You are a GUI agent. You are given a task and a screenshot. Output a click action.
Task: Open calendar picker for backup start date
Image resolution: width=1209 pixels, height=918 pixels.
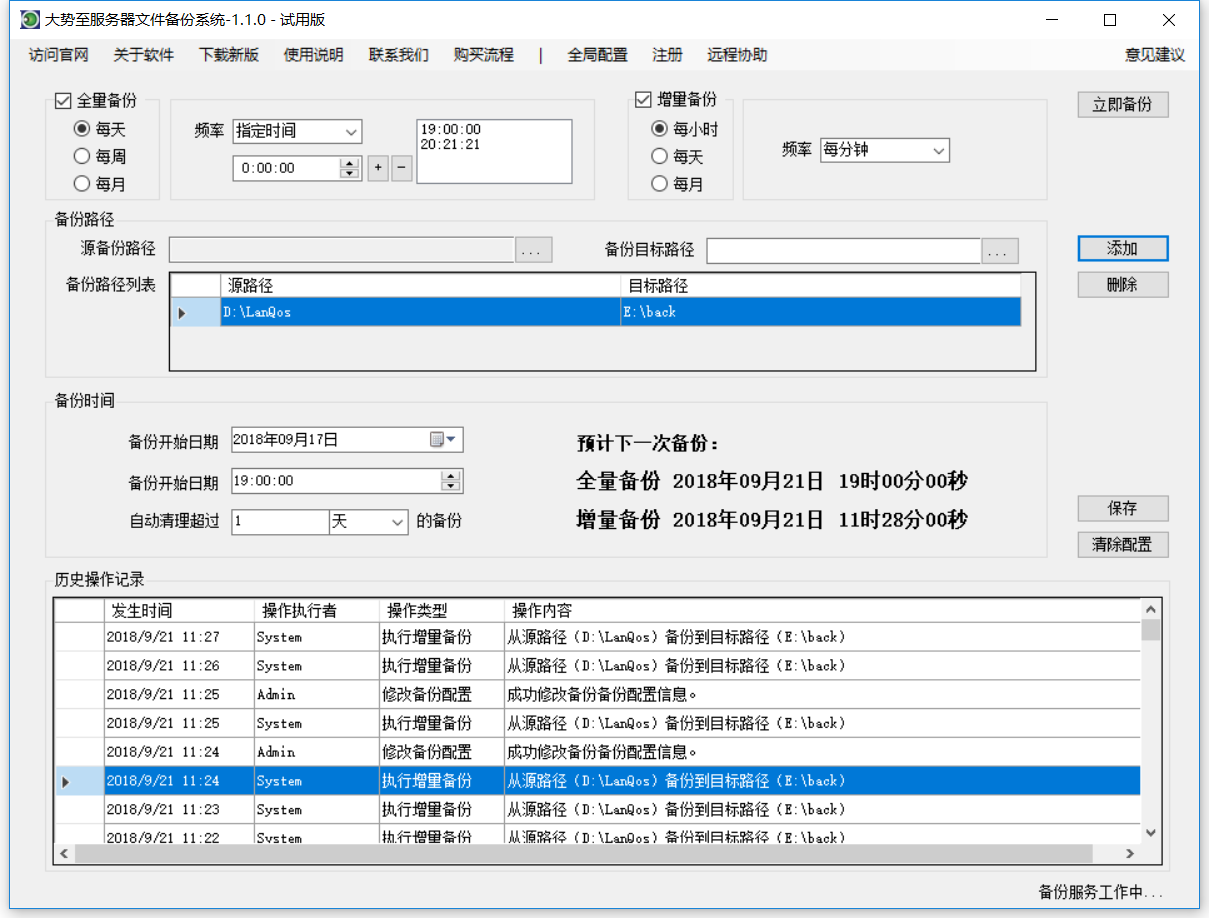click(442, 440)
